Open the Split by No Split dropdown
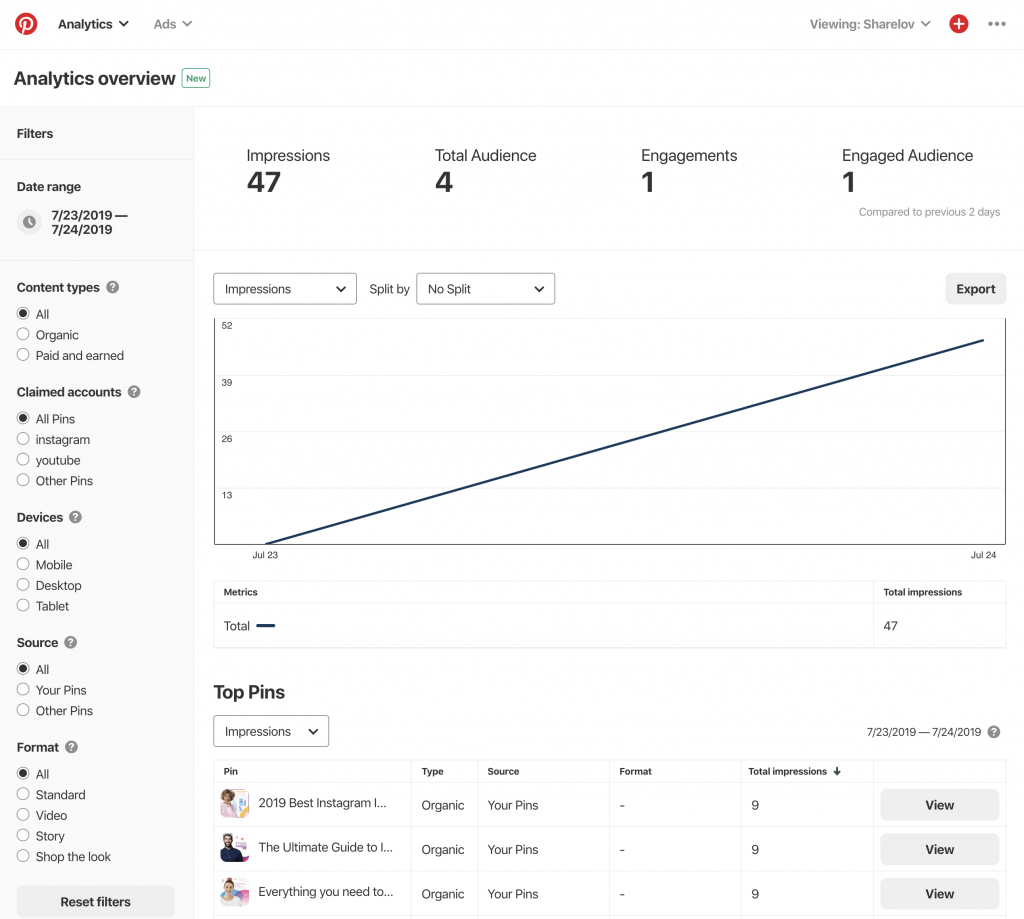 [x=485, y=288]
